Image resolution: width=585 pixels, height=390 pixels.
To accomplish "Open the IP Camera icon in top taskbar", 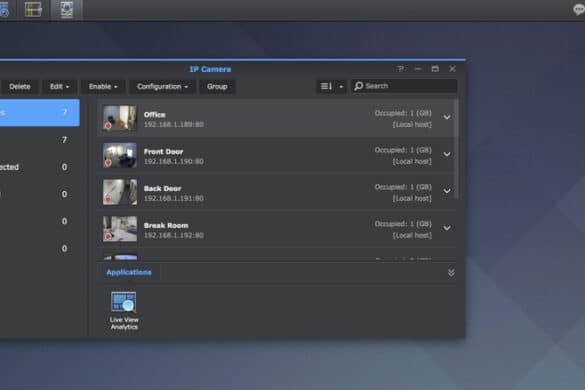I will [x=66, y=9].
